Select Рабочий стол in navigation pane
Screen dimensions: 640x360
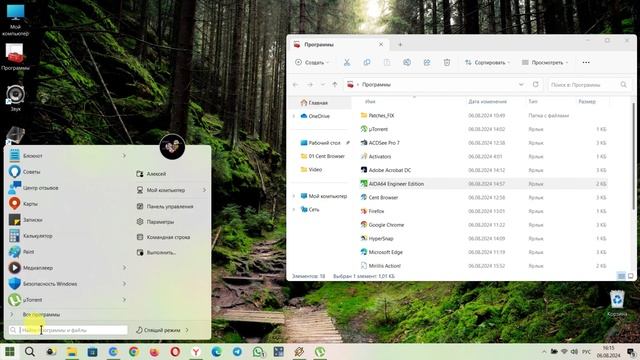324,143
